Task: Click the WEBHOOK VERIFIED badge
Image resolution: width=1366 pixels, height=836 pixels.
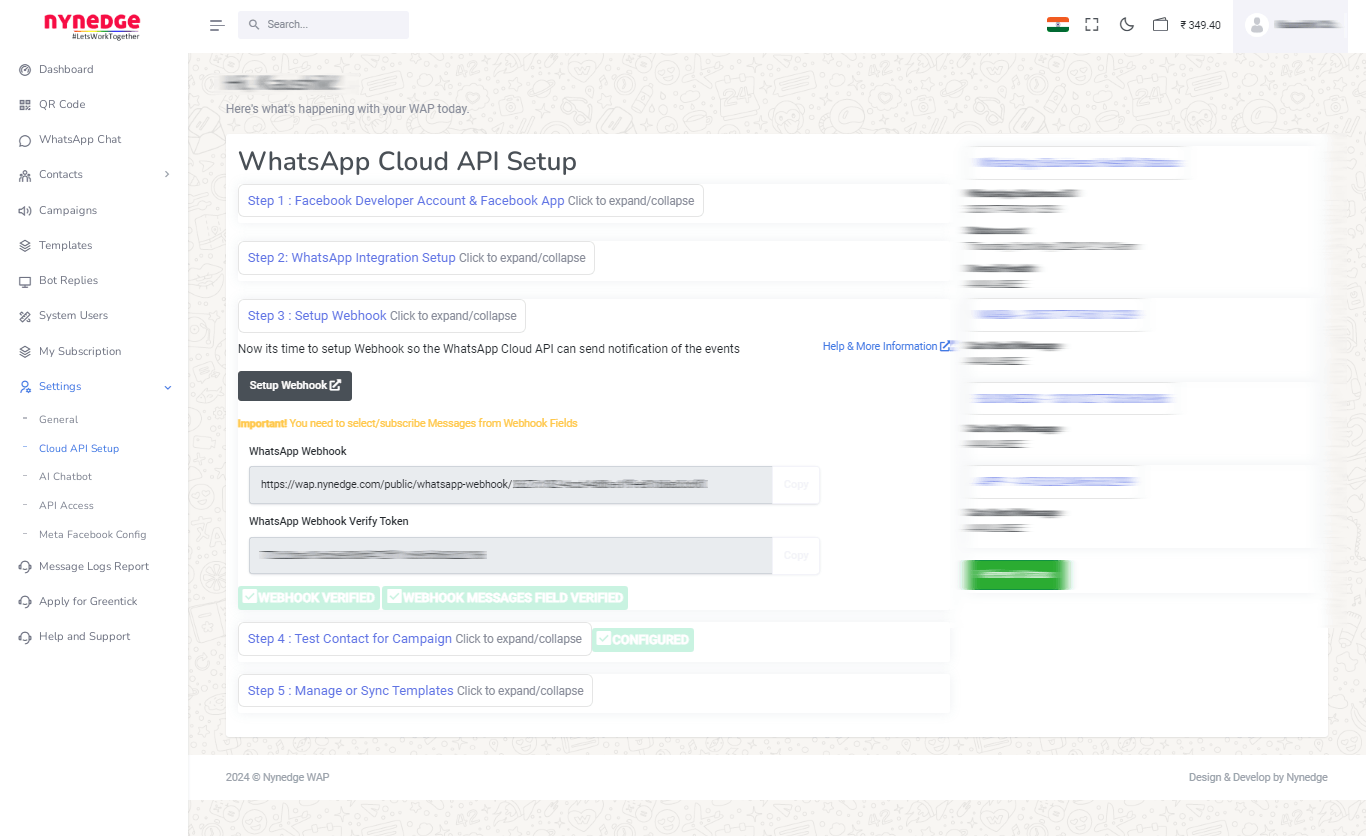Action: click(309, 598)
